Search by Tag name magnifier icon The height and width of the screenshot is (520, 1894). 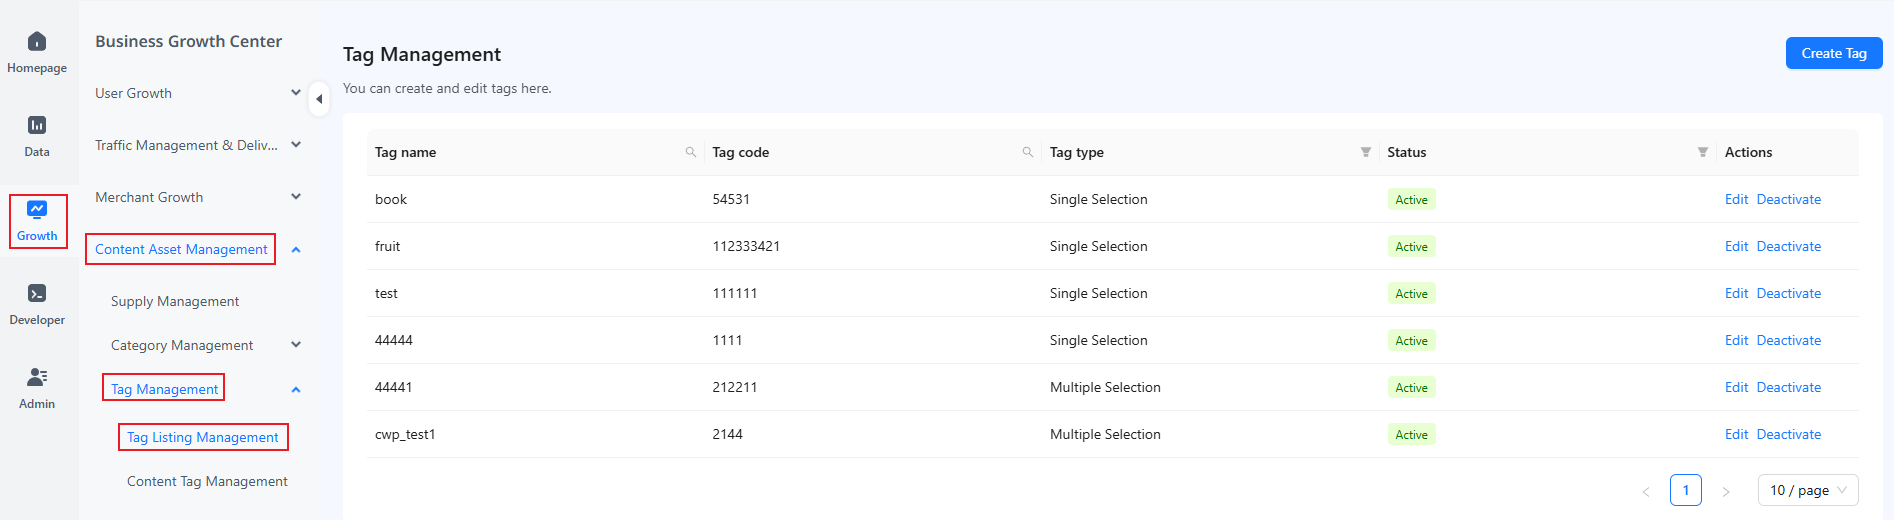click(x=690, y=152)
